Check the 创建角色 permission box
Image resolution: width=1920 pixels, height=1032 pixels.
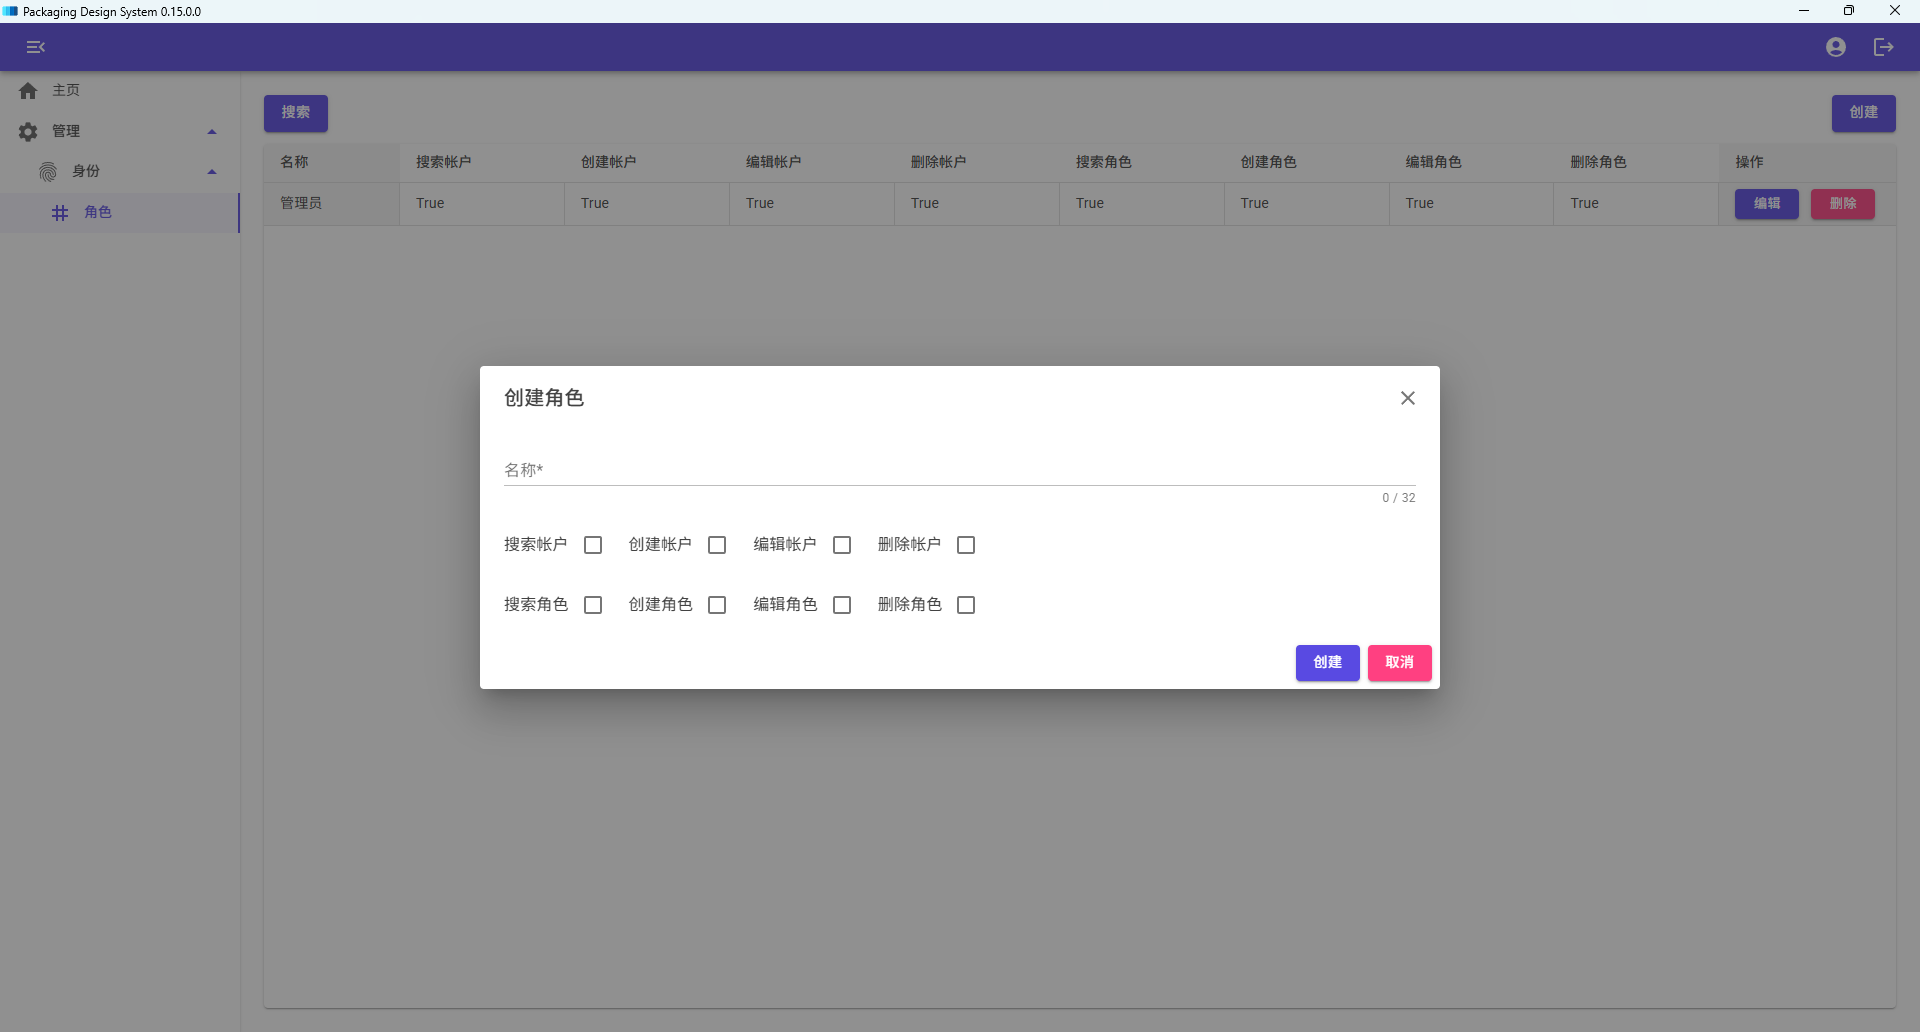point(717,605)
